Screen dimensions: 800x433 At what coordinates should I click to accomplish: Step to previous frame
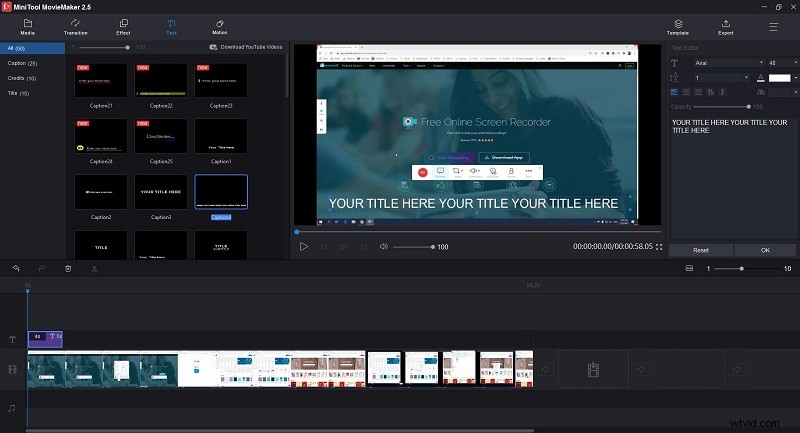(x=323, y=246)
